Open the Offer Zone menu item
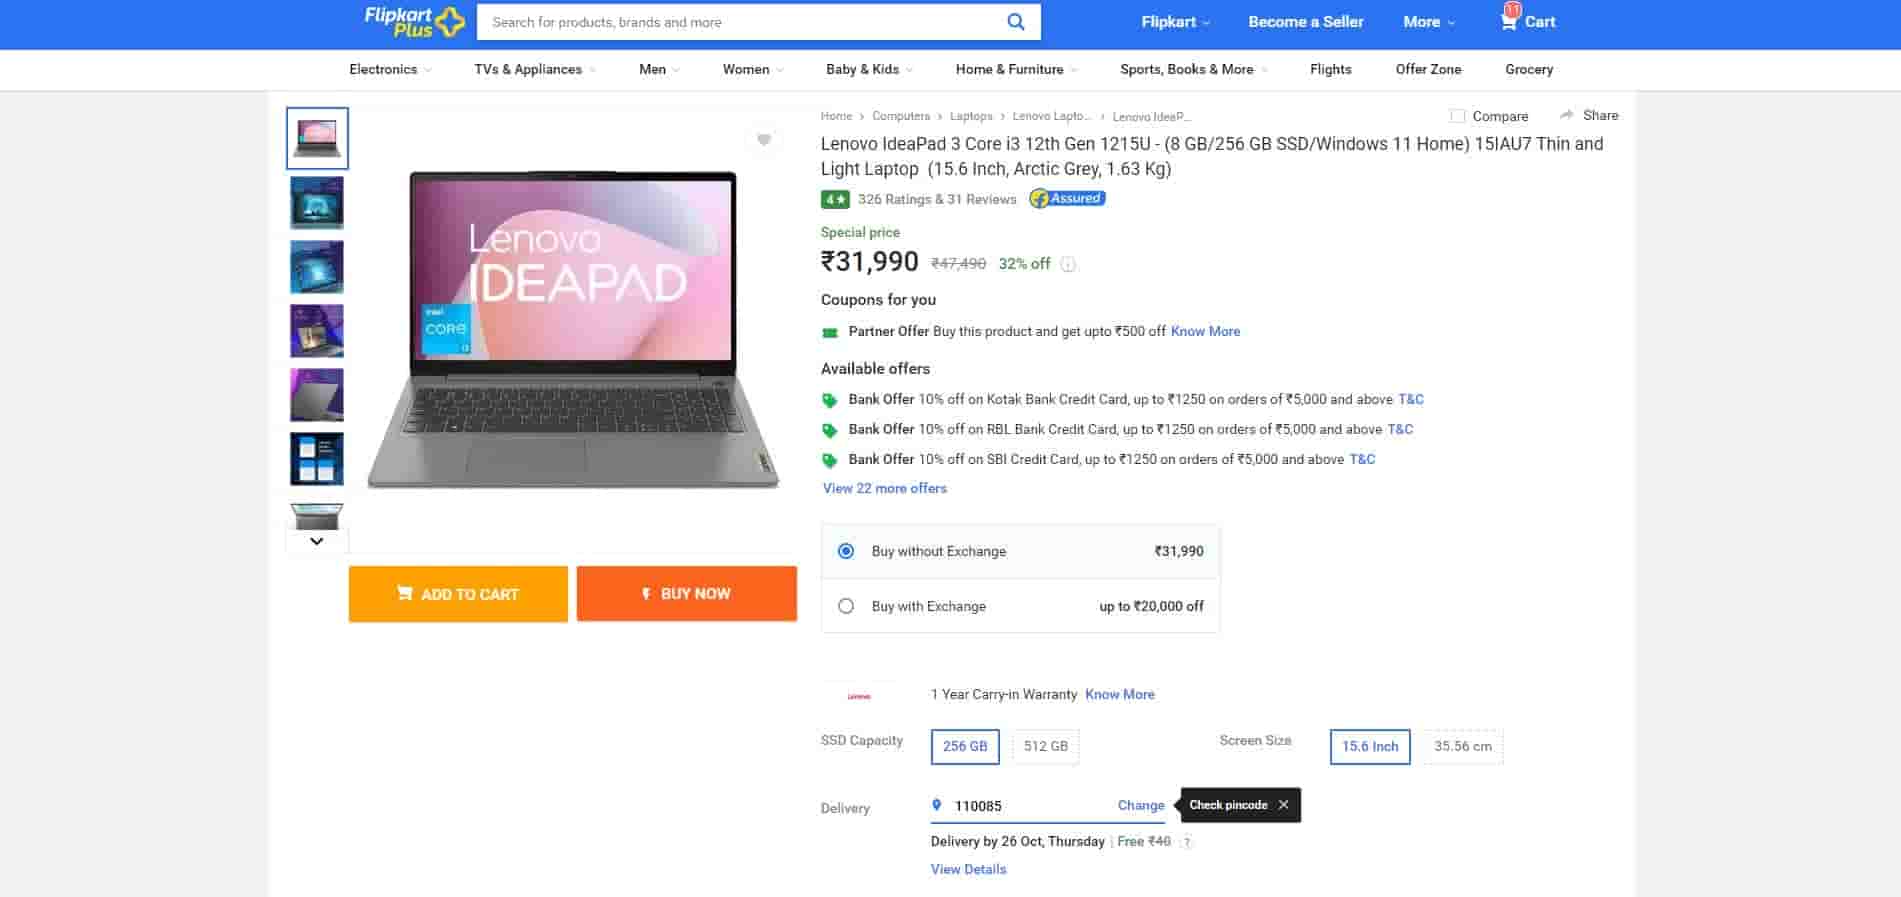 pyautogui.click(x=1428, y=69)
